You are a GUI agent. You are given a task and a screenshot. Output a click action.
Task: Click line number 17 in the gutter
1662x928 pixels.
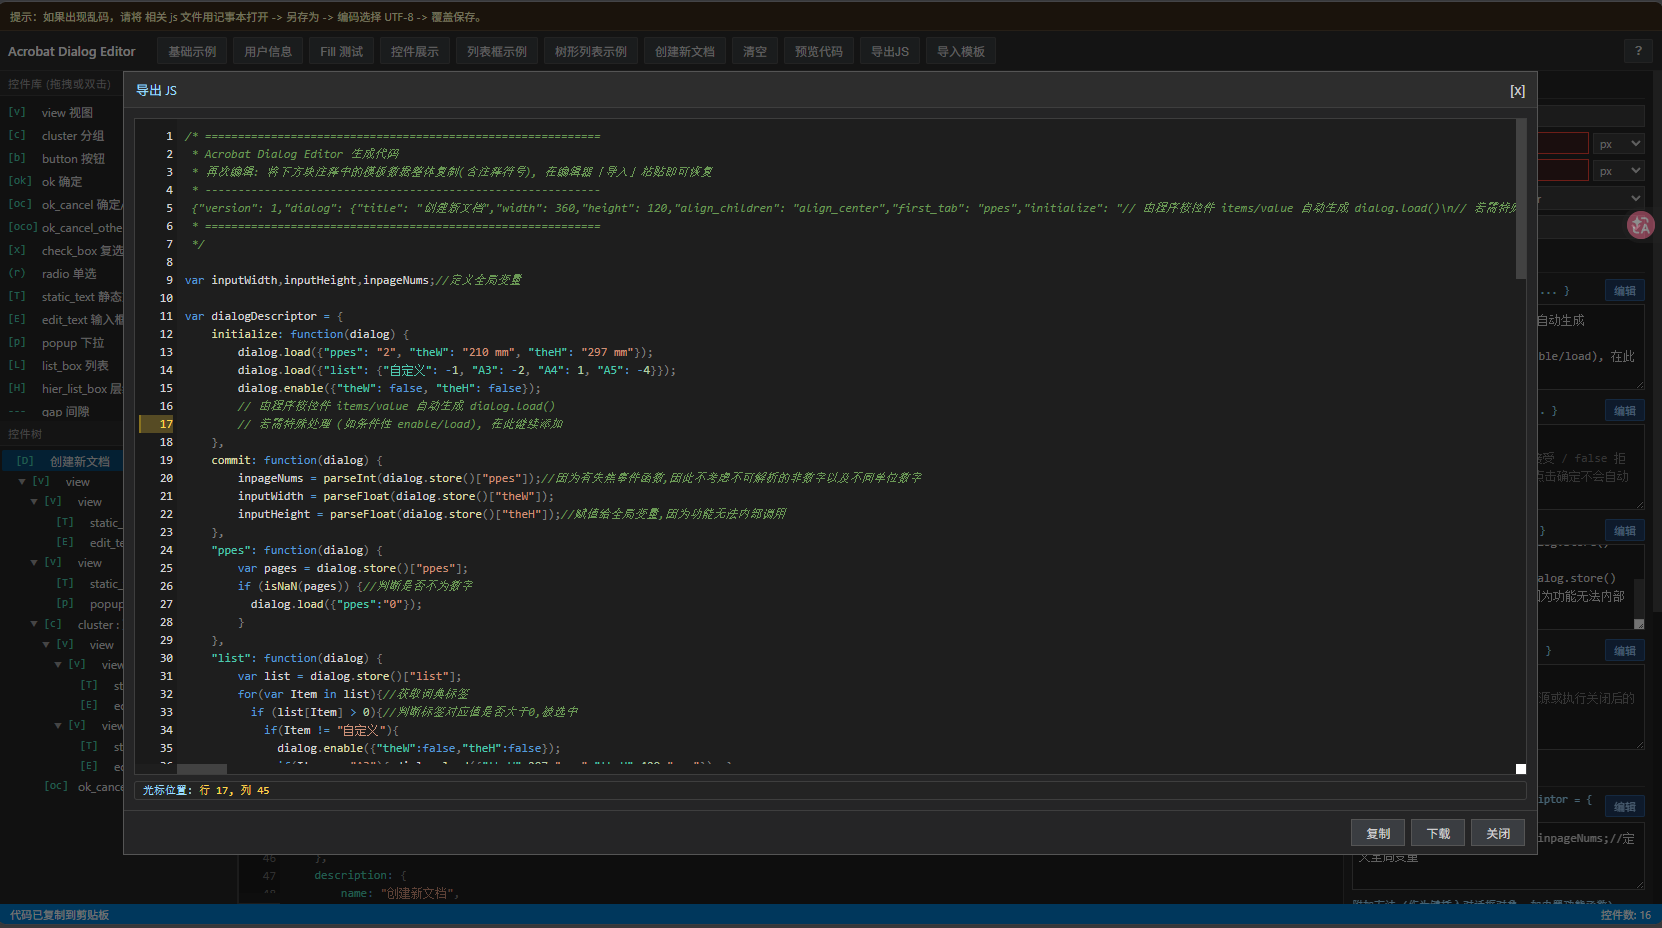click(166, 424)
